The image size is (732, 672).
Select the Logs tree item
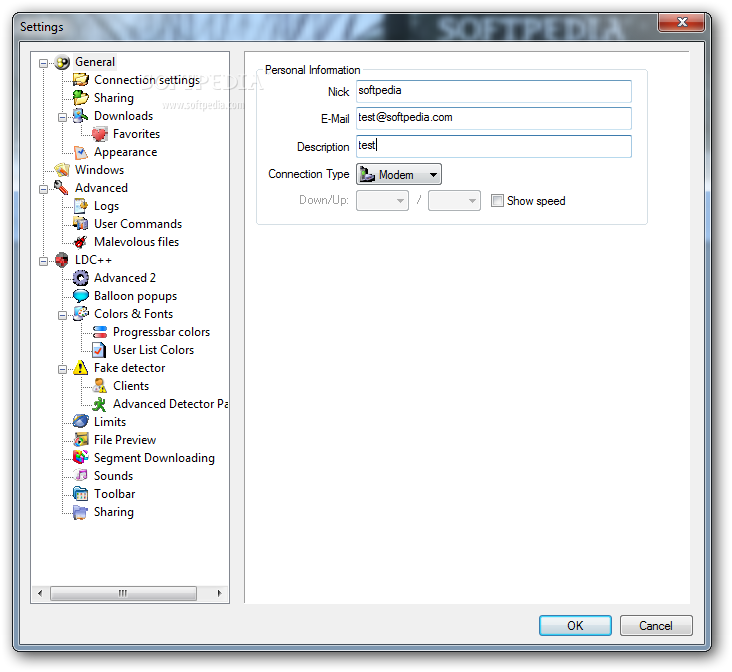106,206
